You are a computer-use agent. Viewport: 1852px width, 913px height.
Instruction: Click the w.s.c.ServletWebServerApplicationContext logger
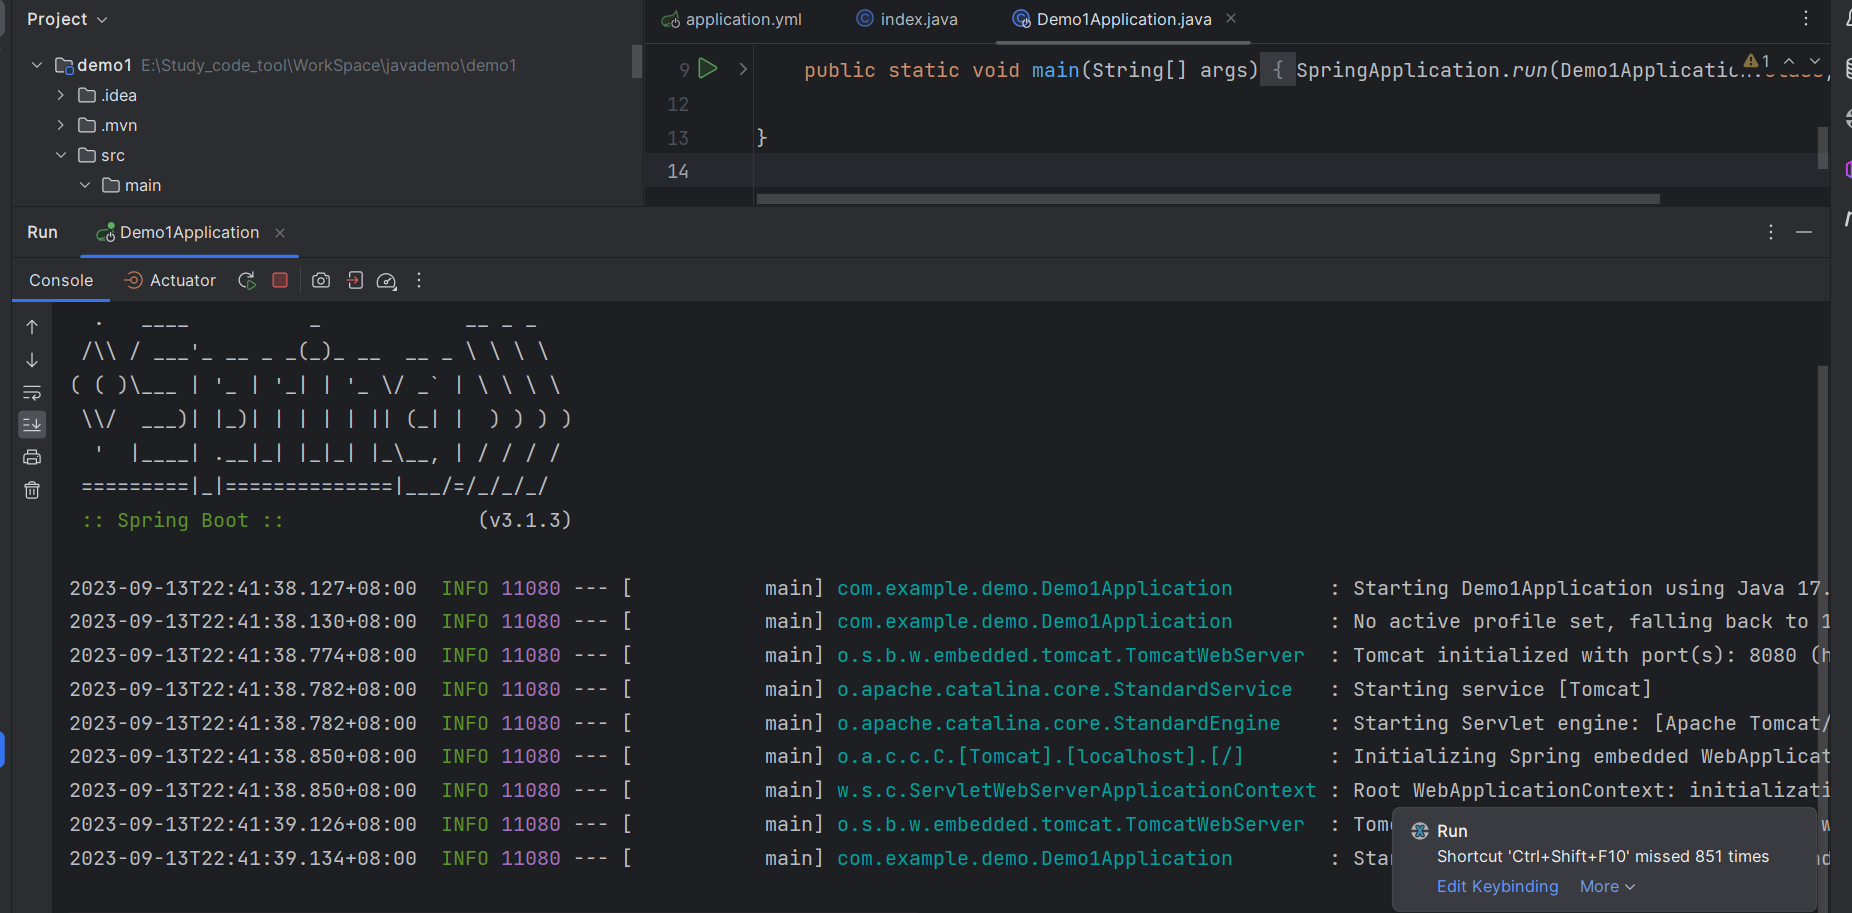(1077, 790)
